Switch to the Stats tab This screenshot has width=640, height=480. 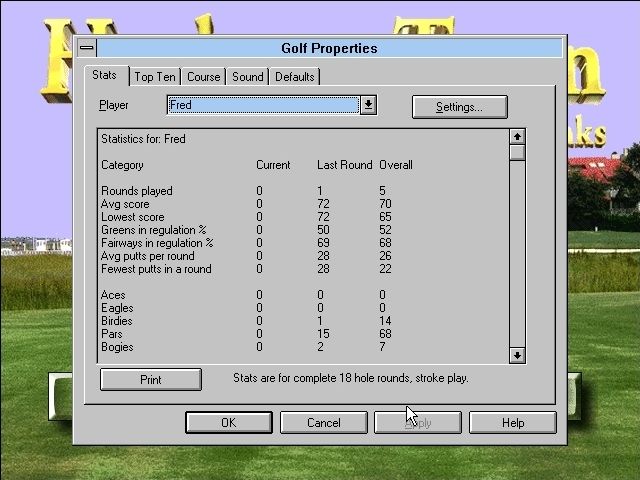105,76
